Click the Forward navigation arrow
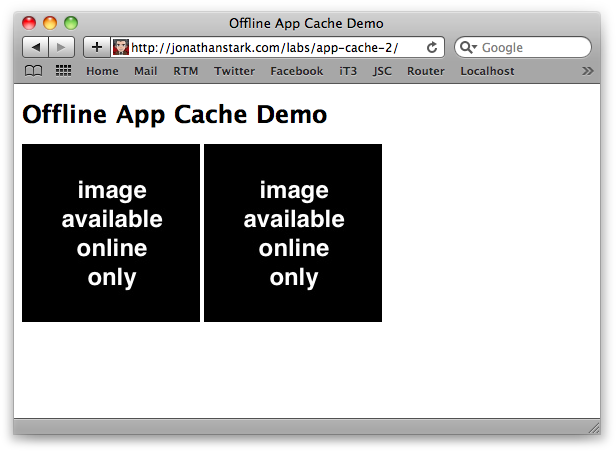 coord(61,47)
